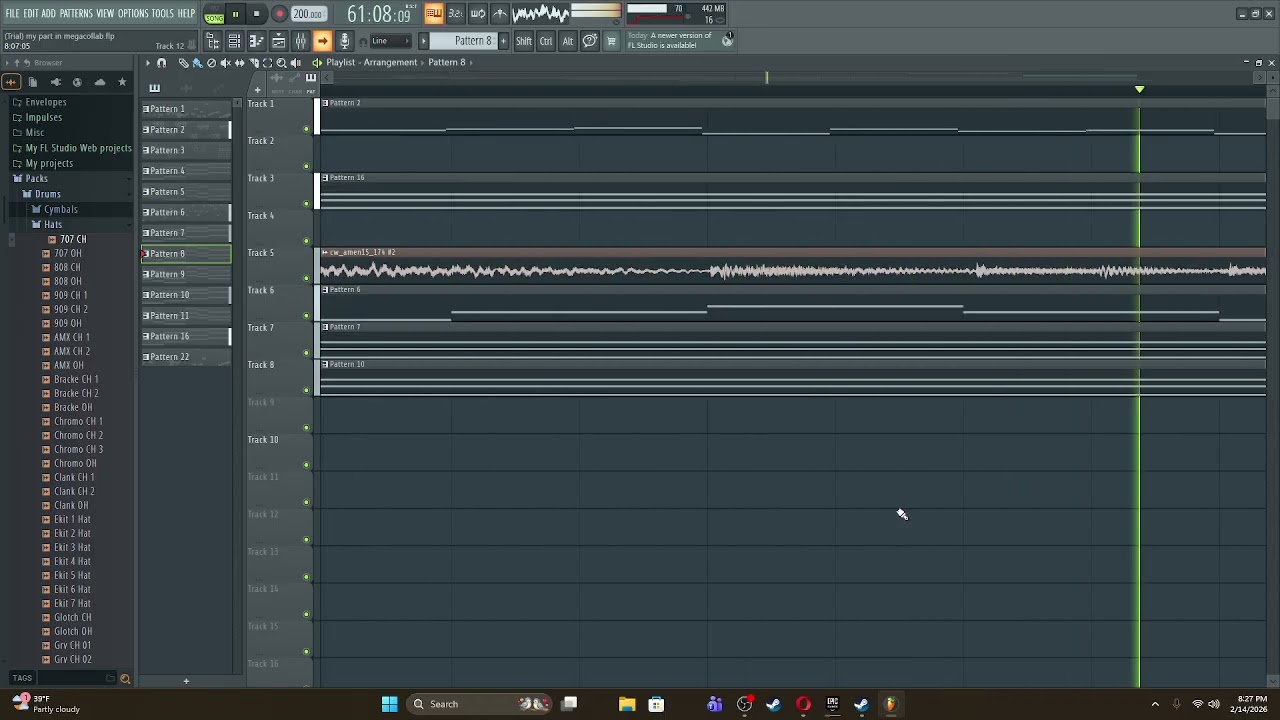Mute Track 5 via green dot
Image resolution: width=1280 pixels, height=720 pixels.
tap(306, 278)
